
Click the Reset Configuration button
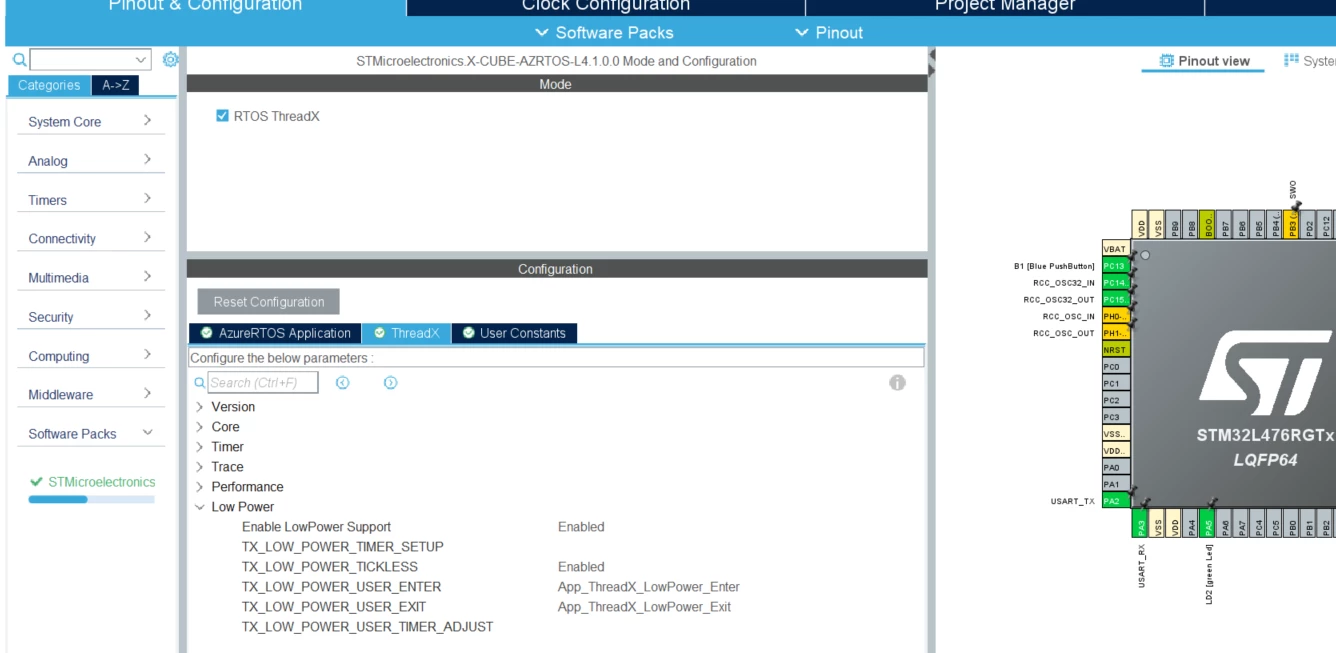coord(268,301)
